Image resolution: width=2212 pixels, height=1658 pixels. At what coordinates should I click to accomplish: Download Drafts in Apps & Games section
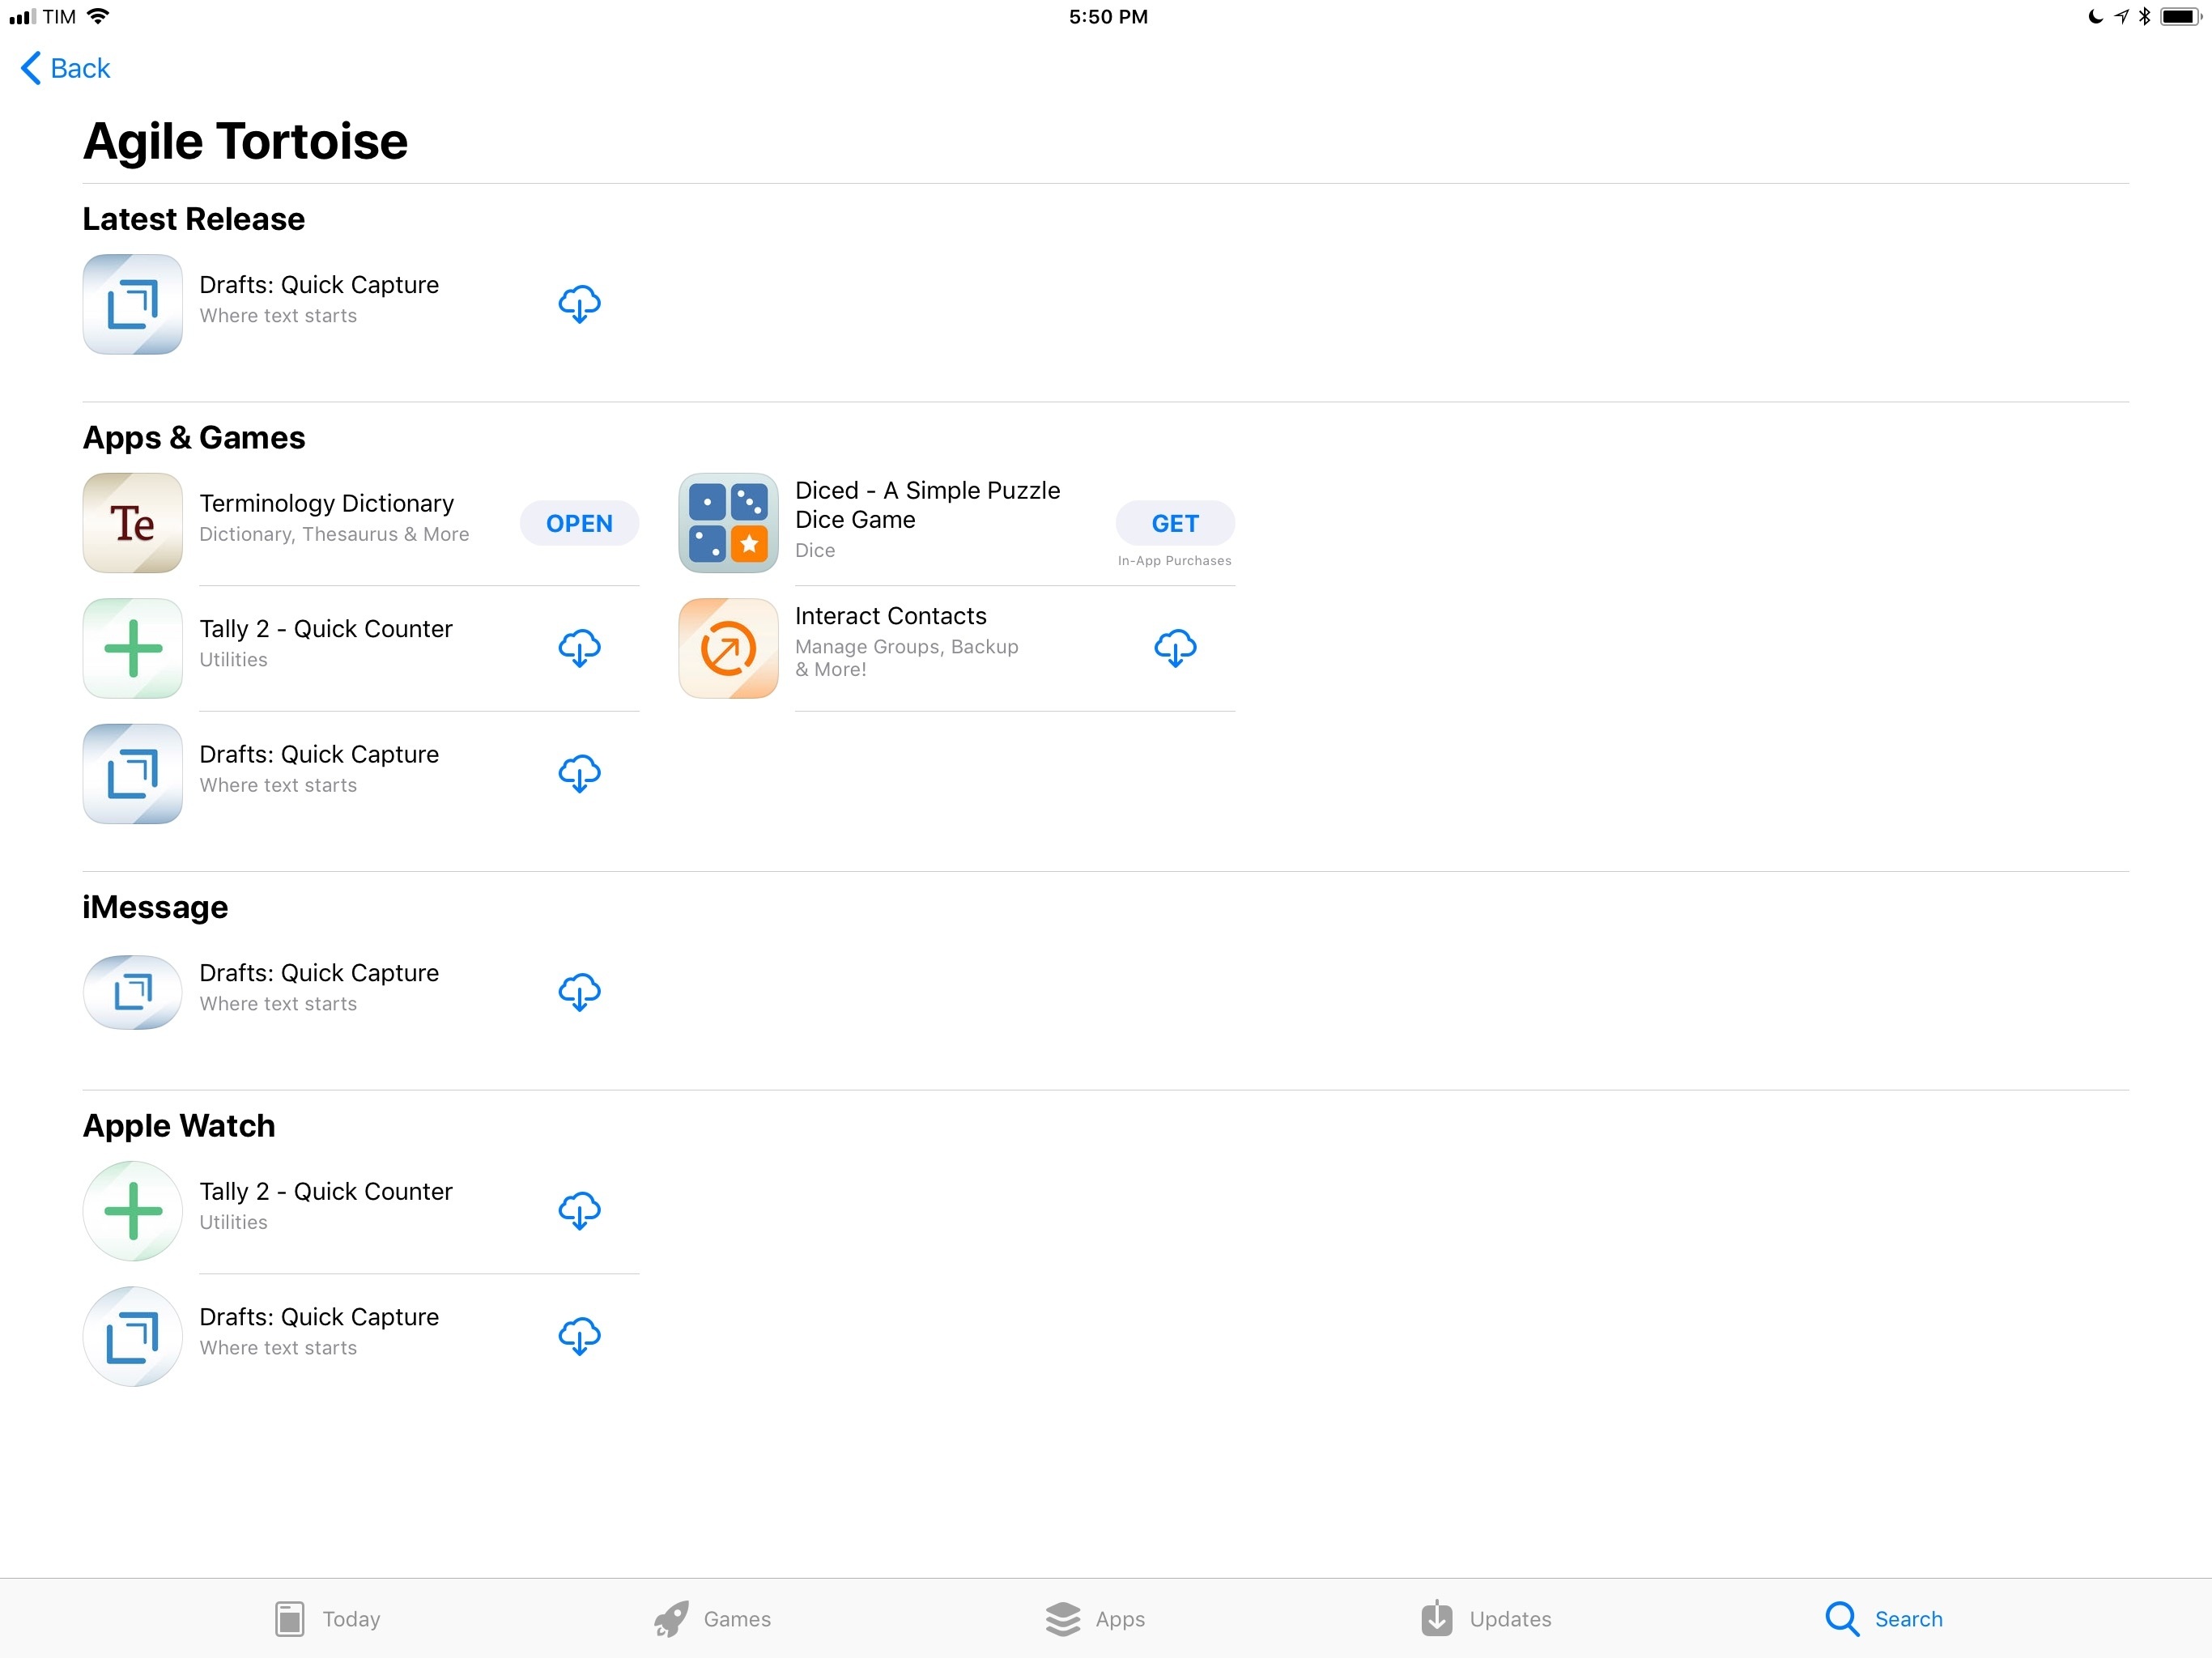[579, 774]
